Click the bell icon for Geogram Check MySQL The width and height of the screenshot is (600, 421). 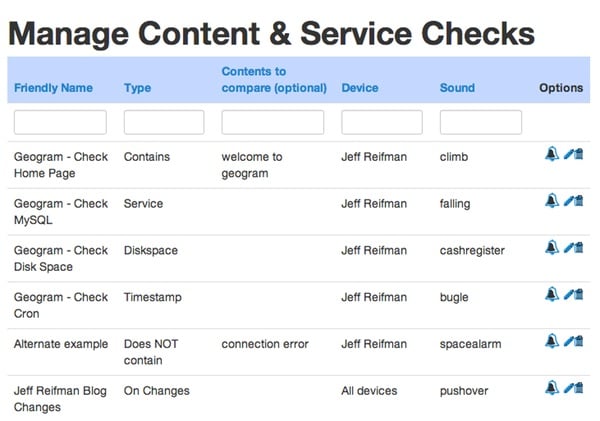(551, 201)
